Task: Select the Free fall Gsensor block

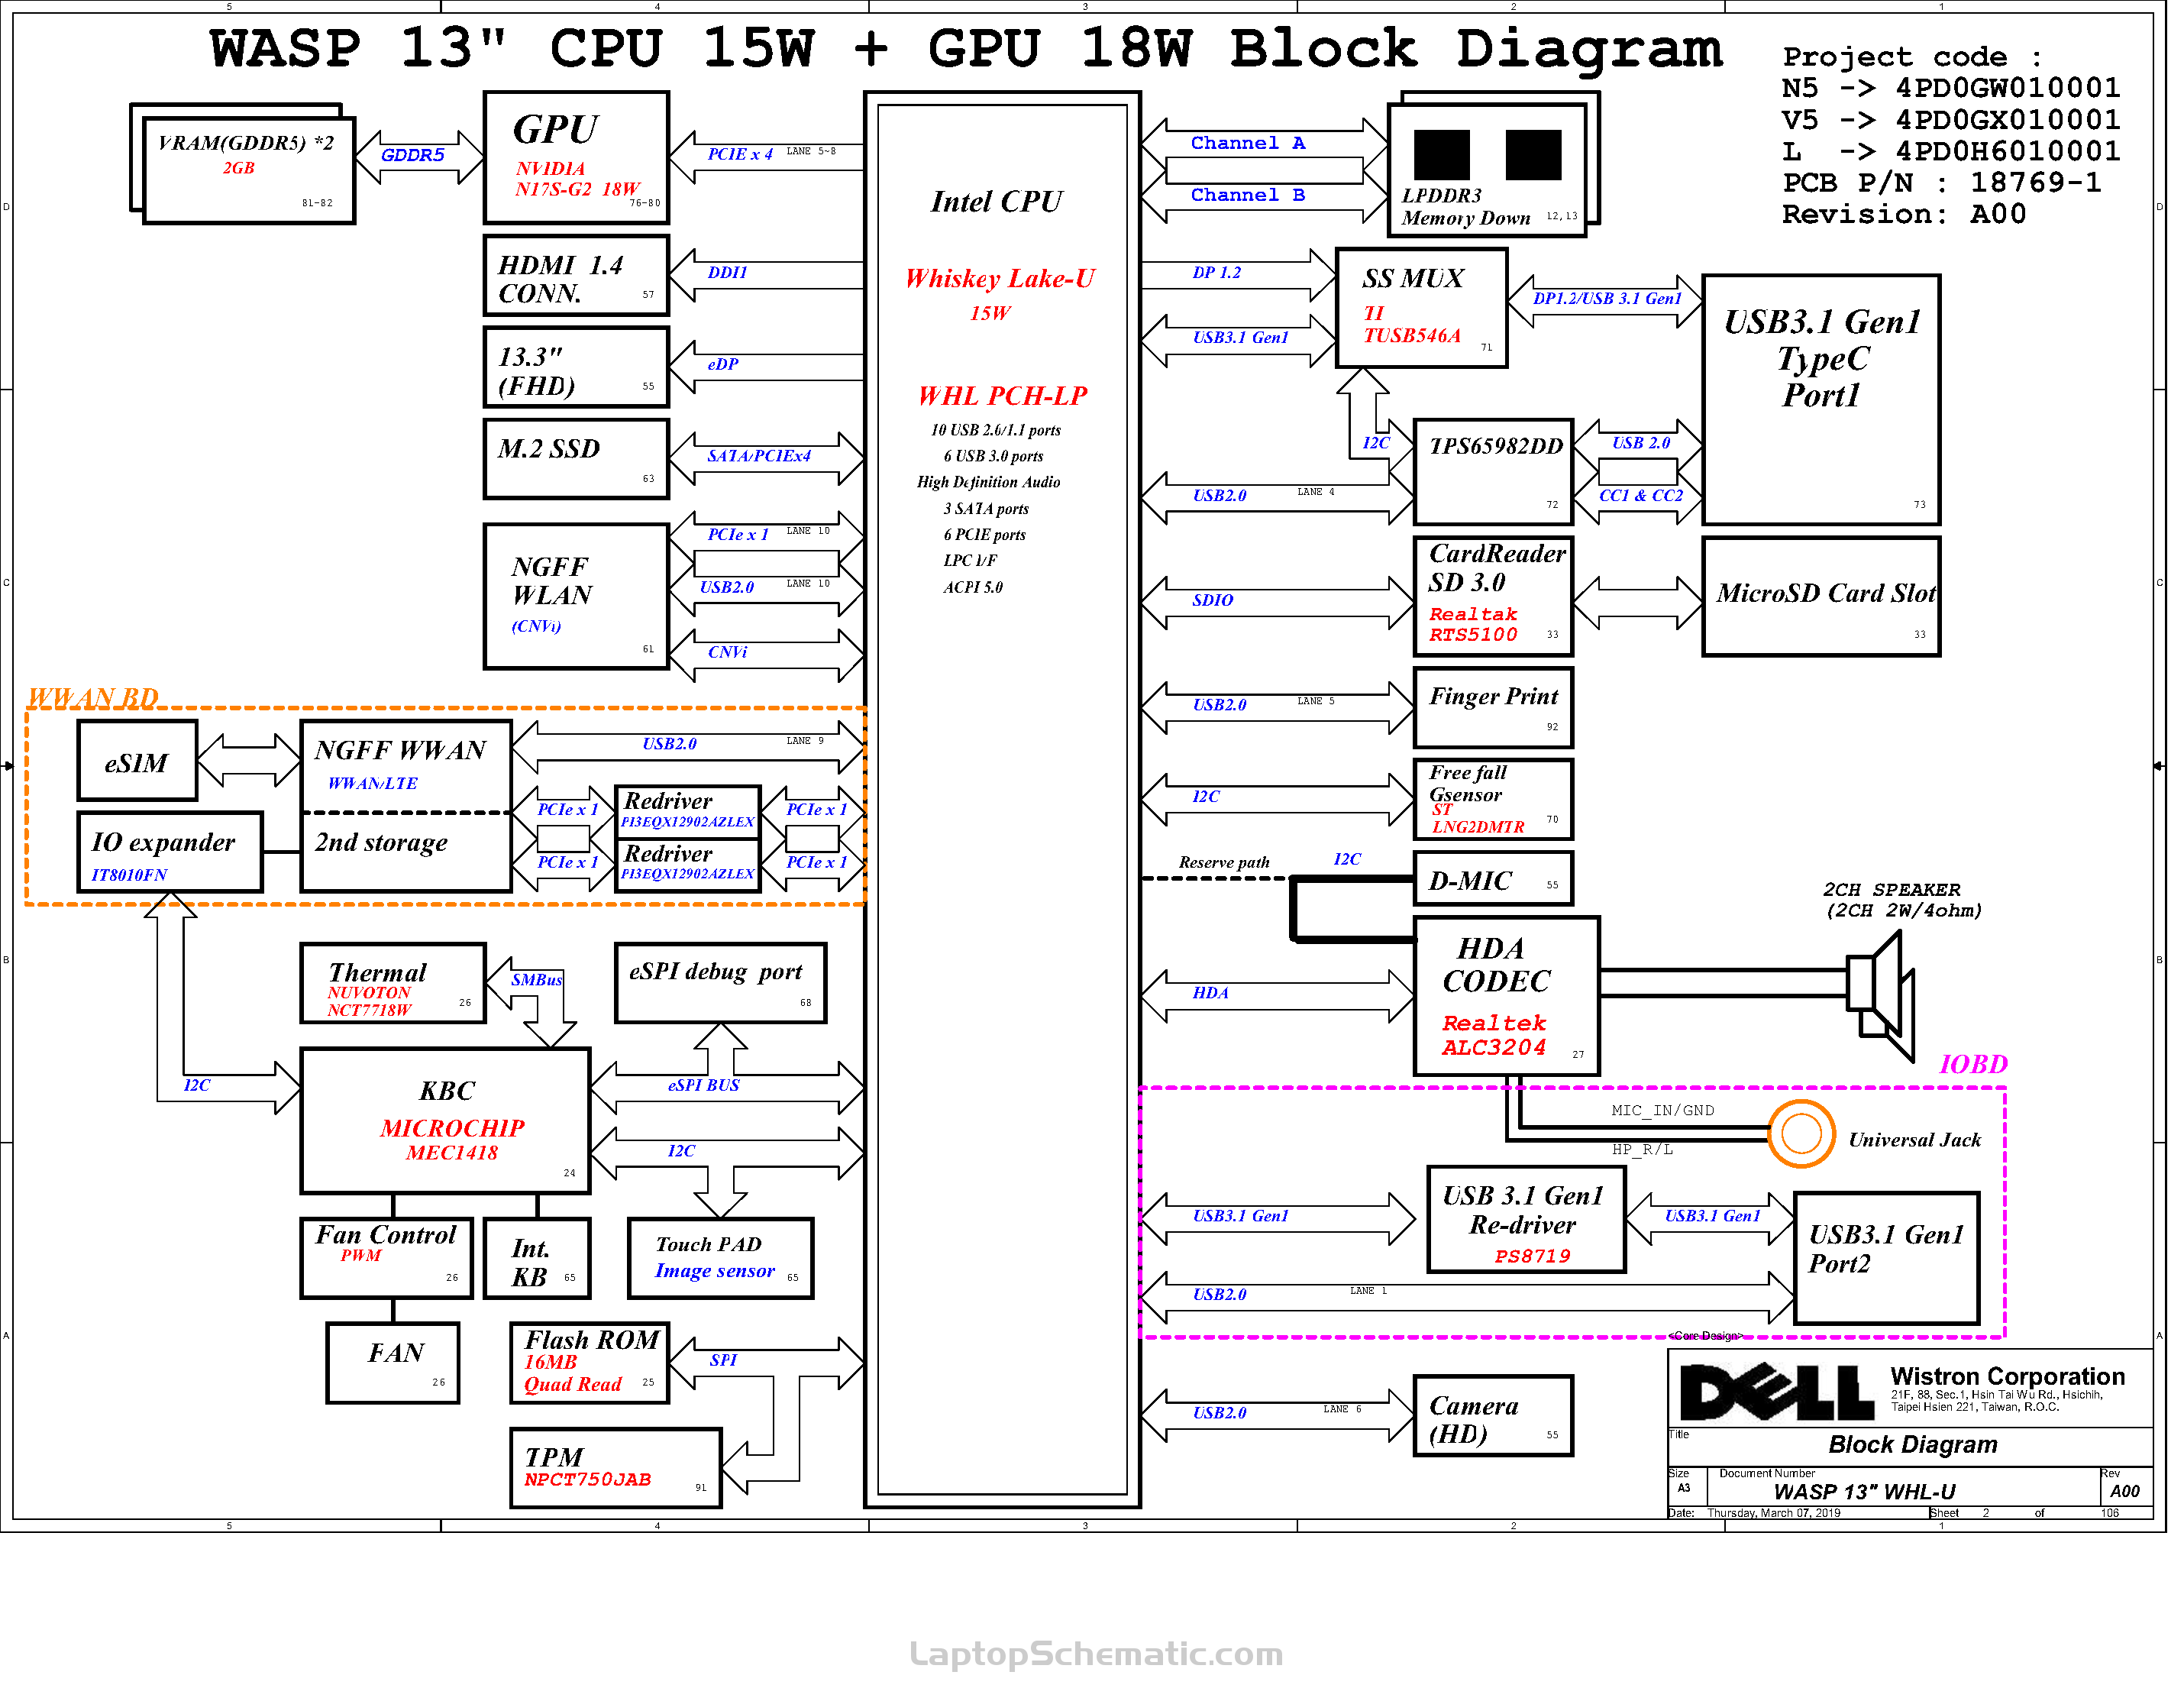Action: tap(1494, 799)
